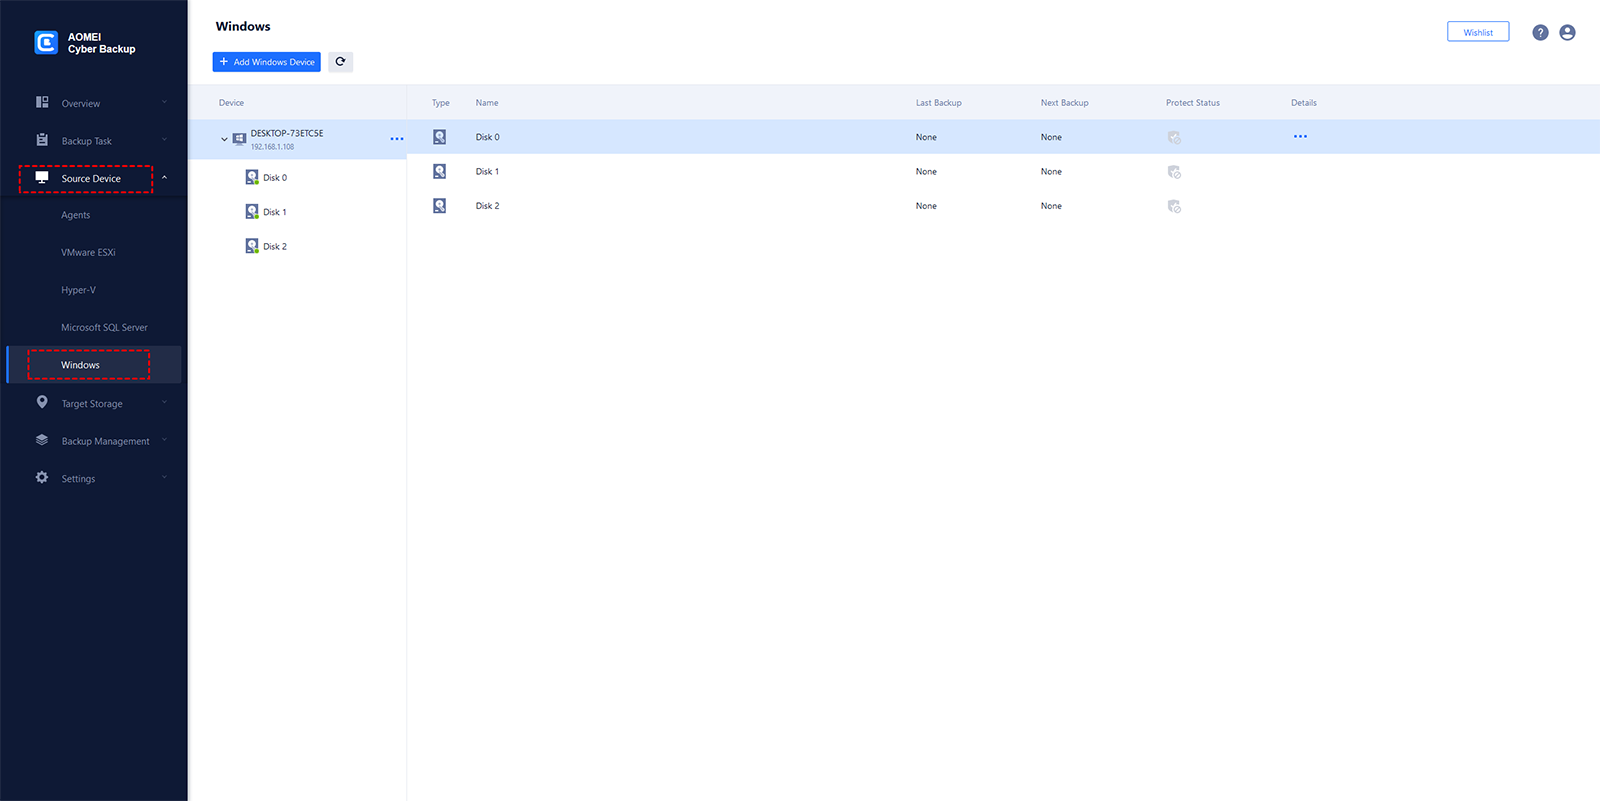Click Next Backup None value for Disk 2

tap(1052, 206)
